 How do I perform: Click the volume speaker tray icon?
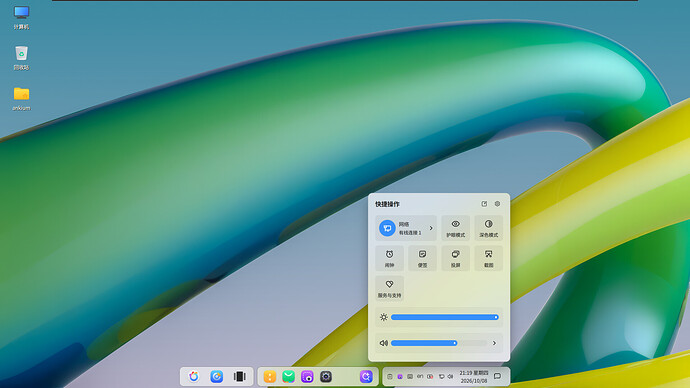coord(450,377)
